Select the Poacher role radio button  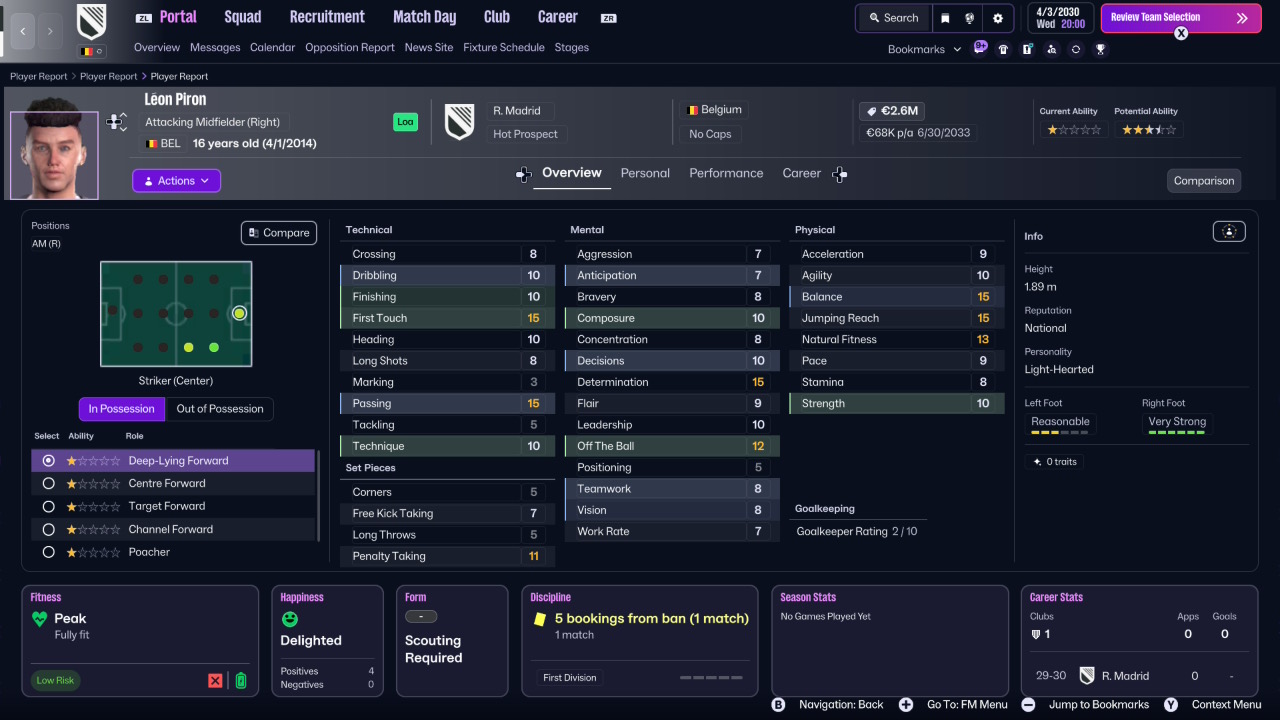[48, 552]
